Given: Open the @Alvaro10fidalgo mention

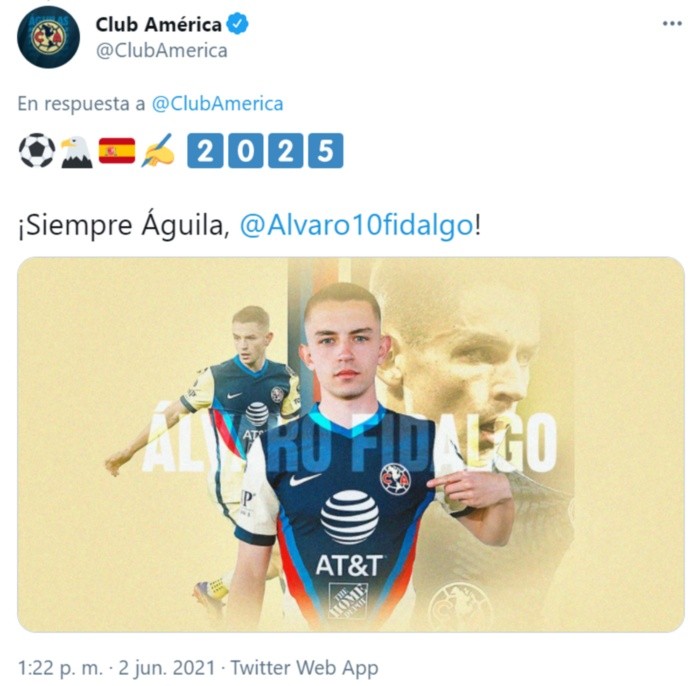Looking at the screenshot, I should click(356, 225).
